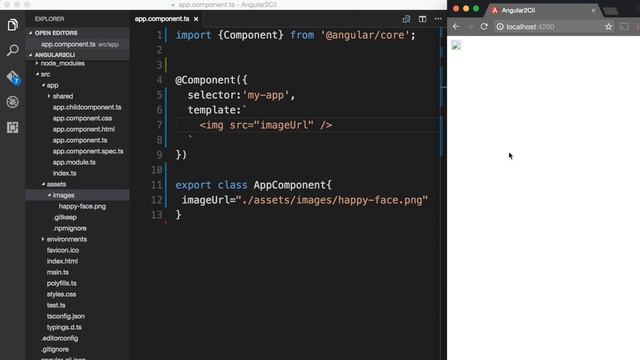Open test.ts in the file tree

coord(56,305)
